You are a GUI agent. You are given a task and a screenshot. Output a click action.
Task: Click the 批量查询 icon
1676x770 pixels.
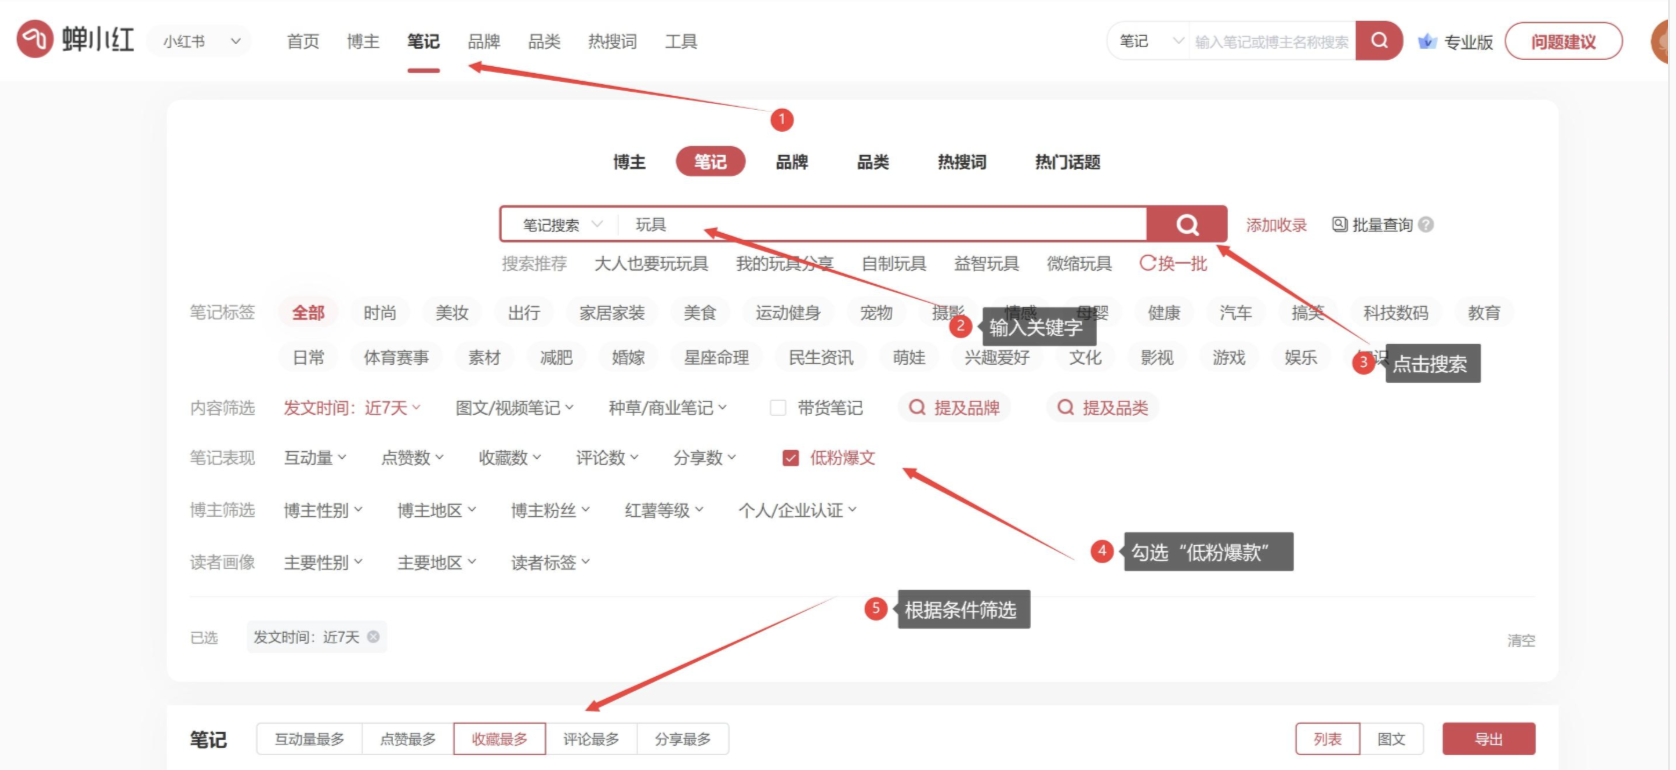point(1340,225)
